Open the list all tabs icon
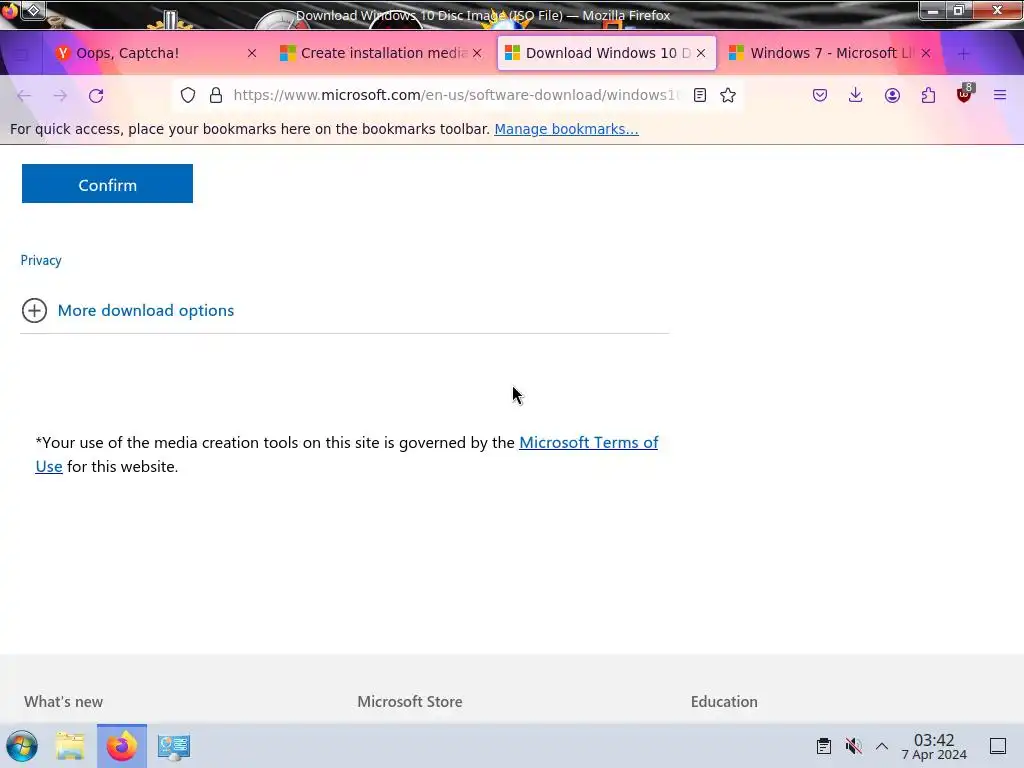The image size is (1024, 768). pos(22,54)
